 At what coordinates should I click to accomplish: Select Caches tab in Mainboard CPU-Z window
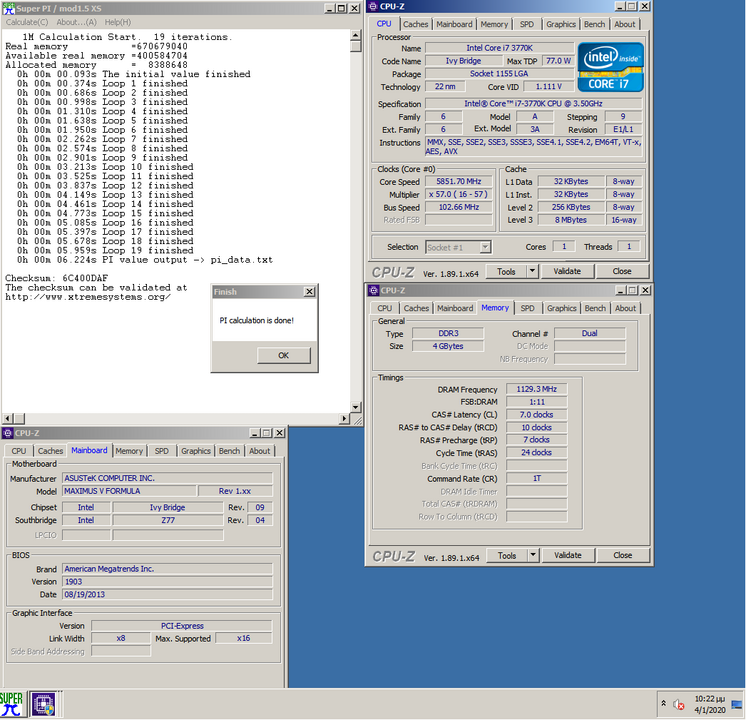(50, 451)
